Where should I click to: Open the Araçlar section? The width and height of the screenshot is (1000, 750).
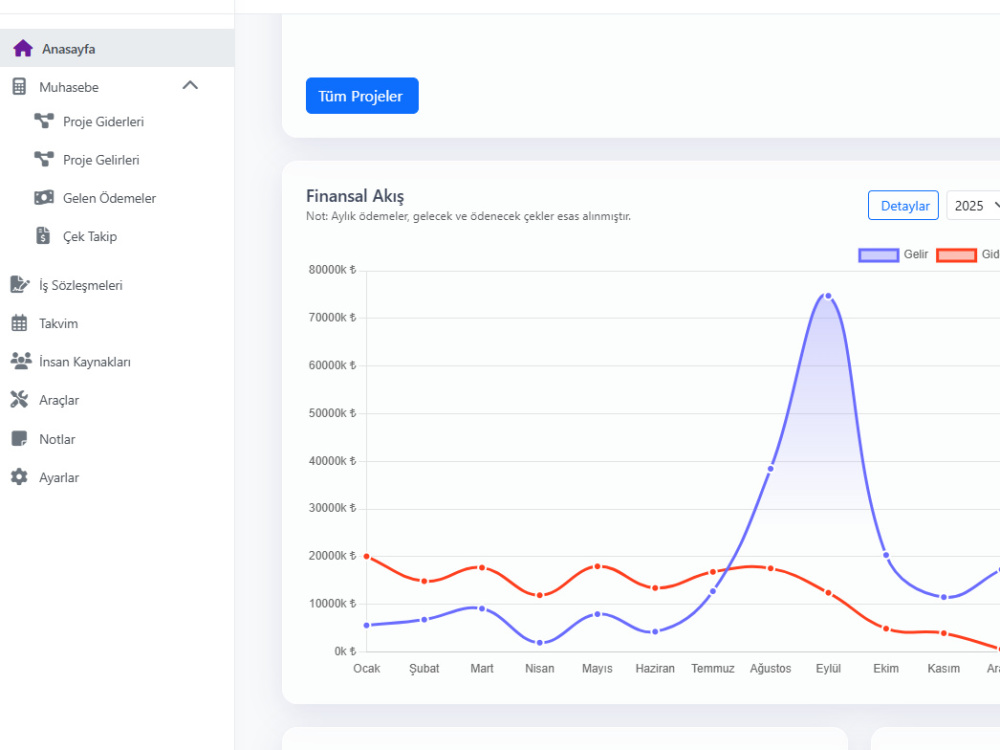pyautogui.click(x=59, y=401)
